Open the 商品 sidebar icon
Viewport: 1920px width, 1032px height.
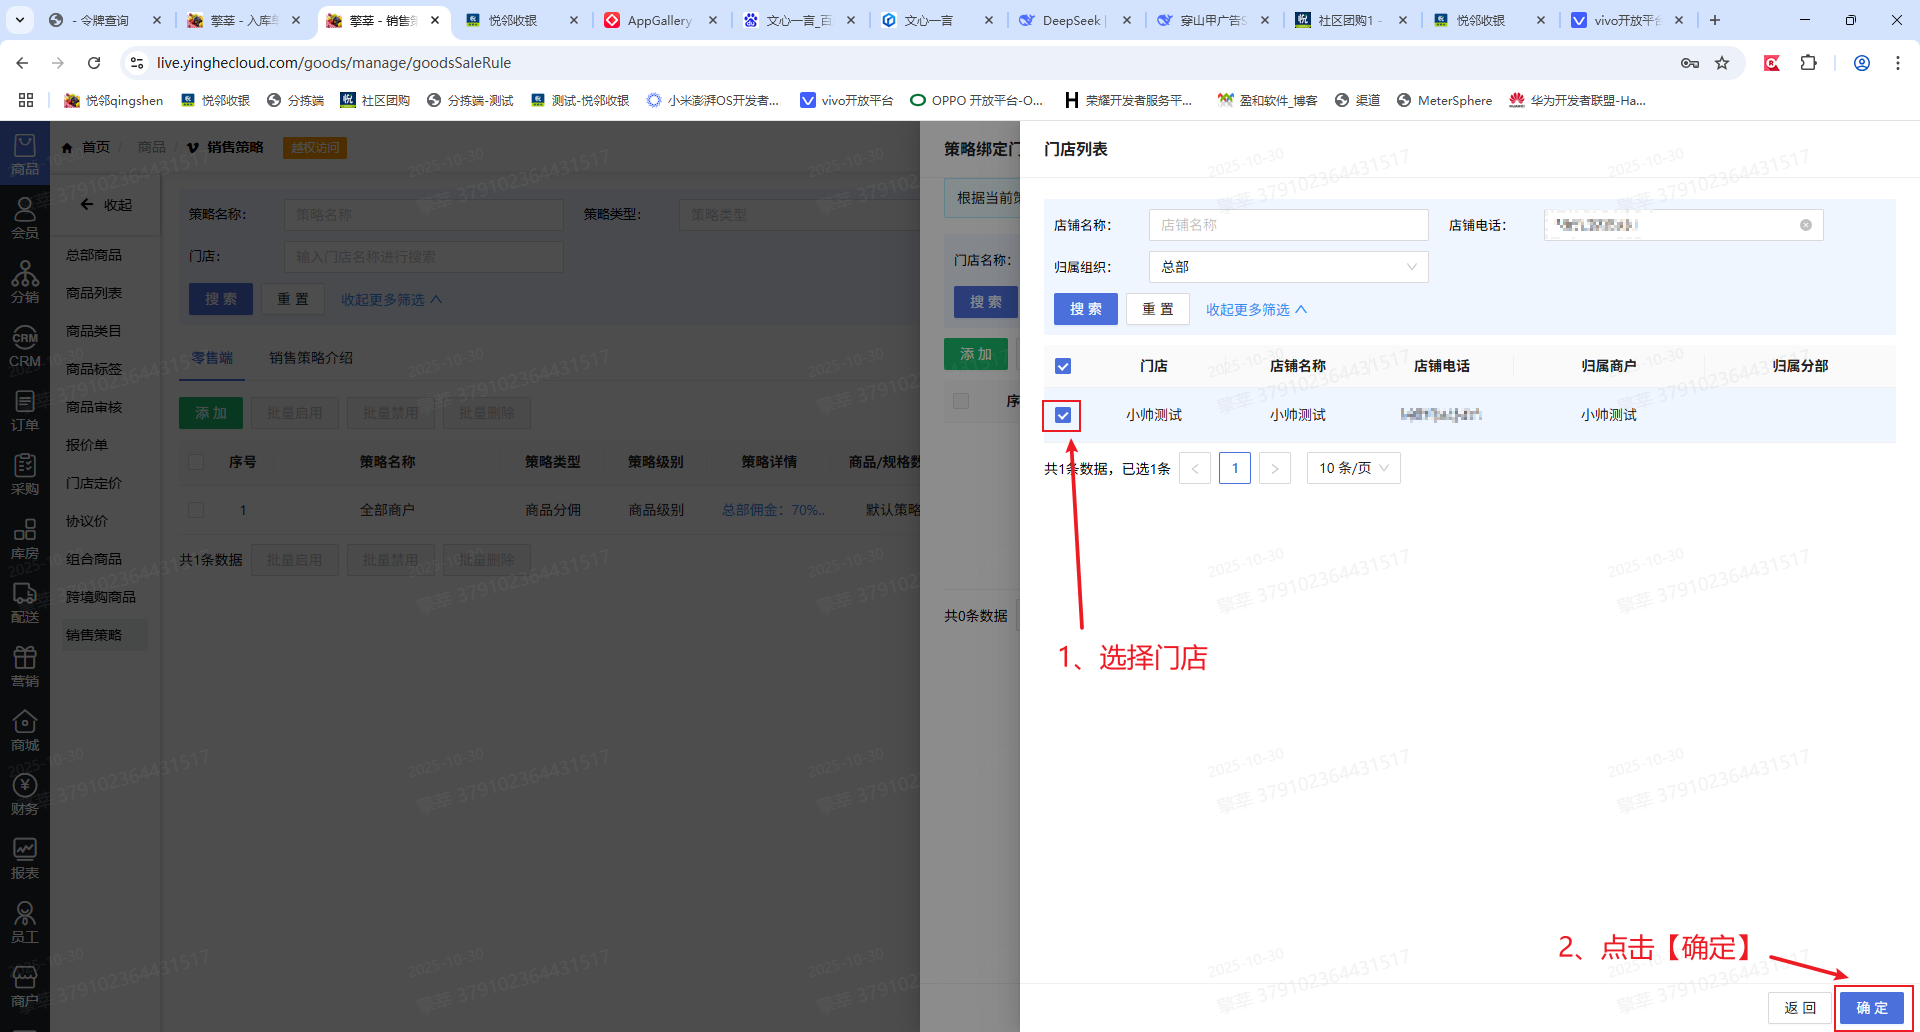25,153
